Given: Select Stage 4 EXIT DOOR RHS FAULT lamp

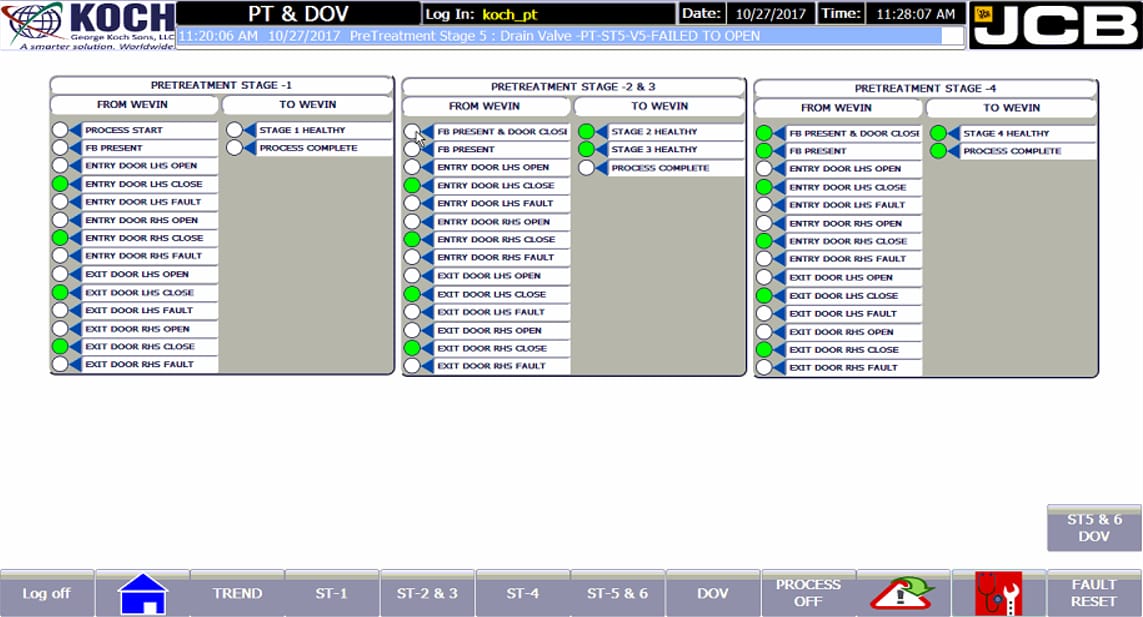Looking at the screenshot, I should click(764, 368).
